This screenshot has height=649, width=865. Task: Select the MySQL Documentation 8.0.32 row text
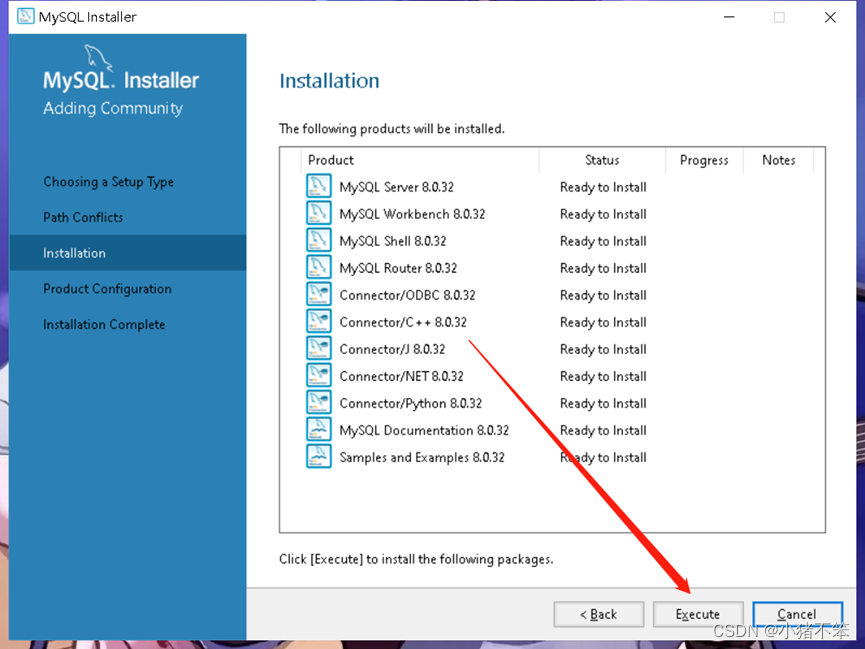(x=424, y=430)
